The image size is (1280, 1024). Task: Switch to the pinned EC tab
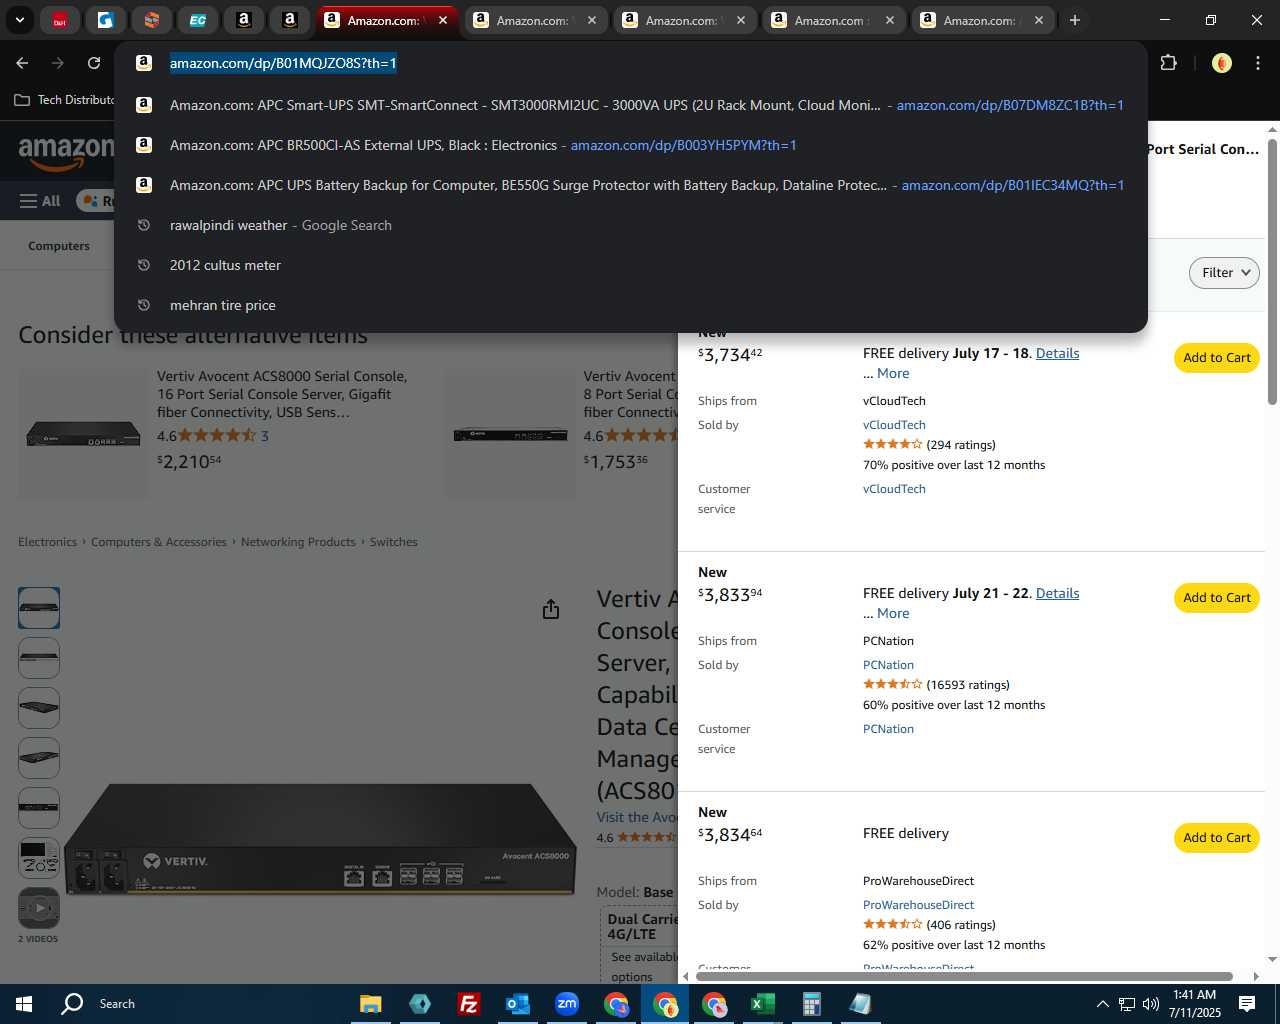tap(198, 20)
